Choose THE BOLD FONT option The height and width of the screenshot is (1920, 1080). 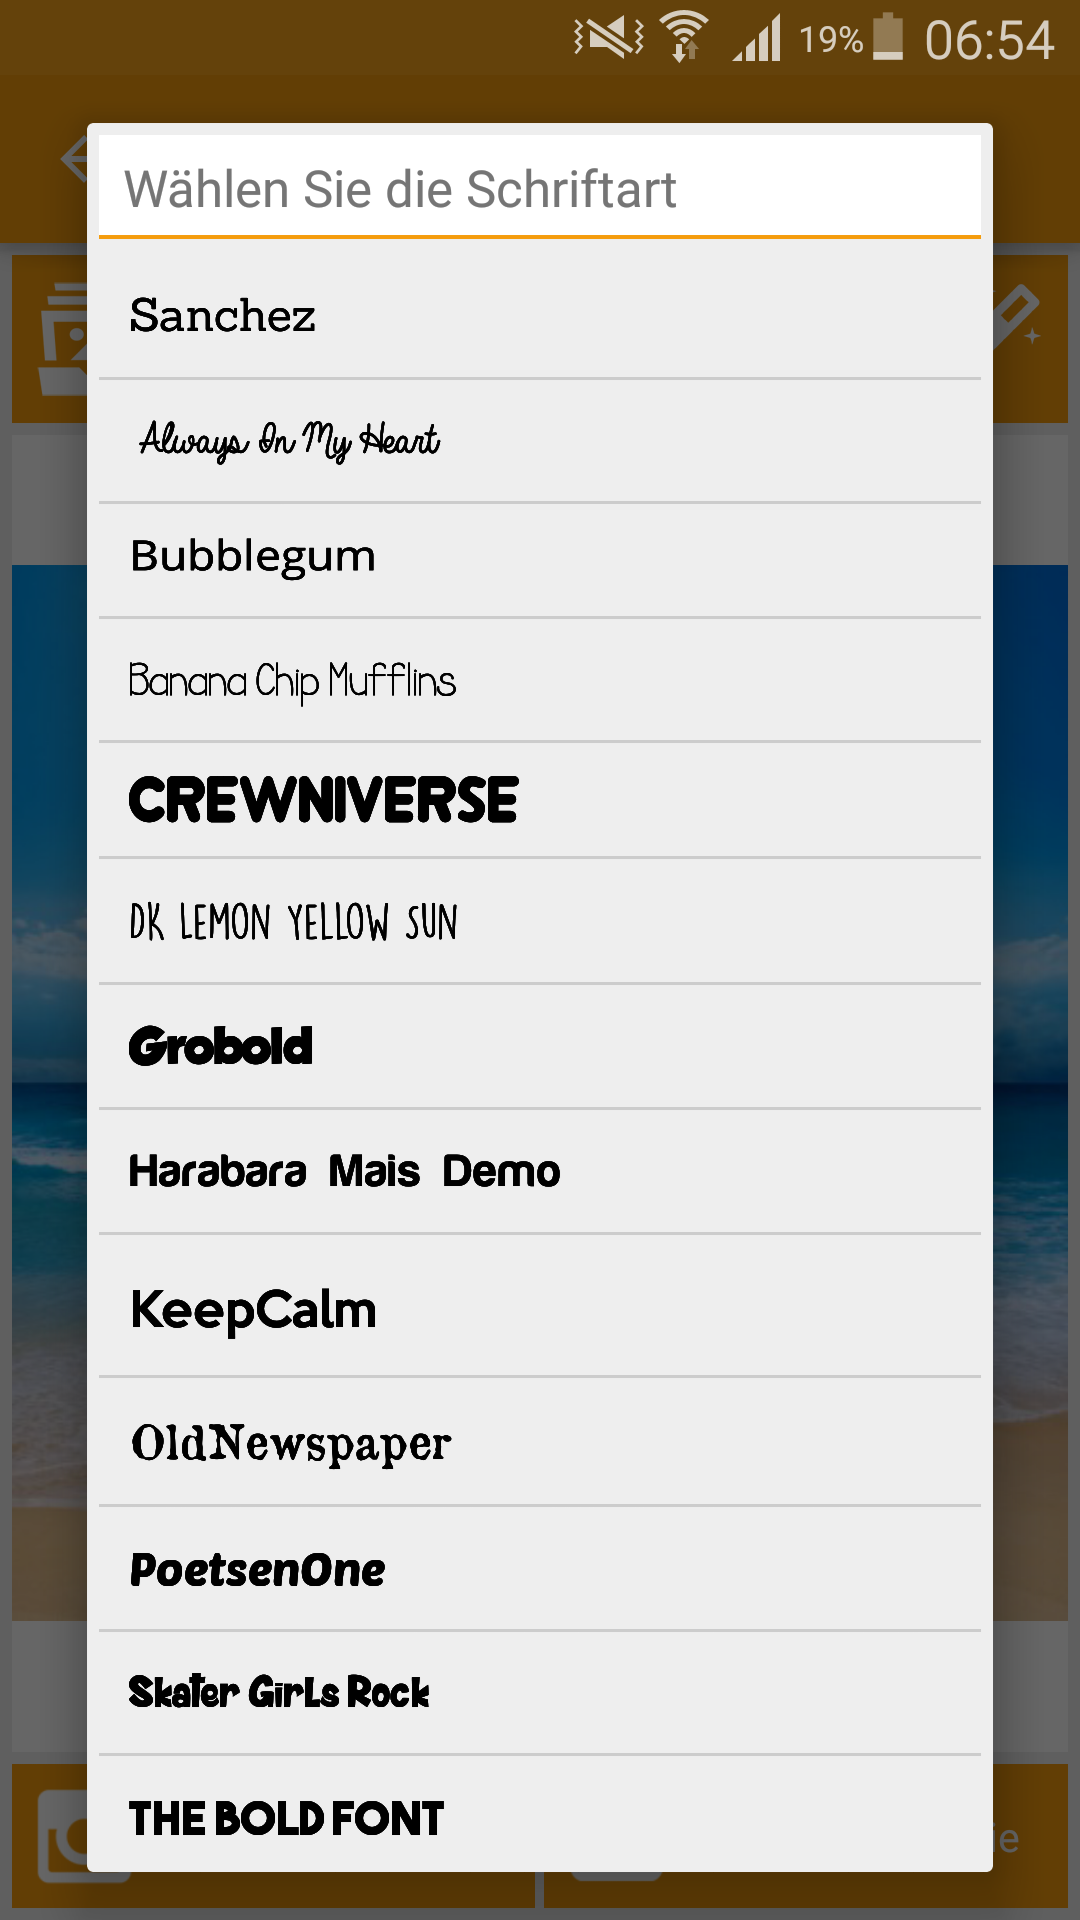(x=540, y=1815)
